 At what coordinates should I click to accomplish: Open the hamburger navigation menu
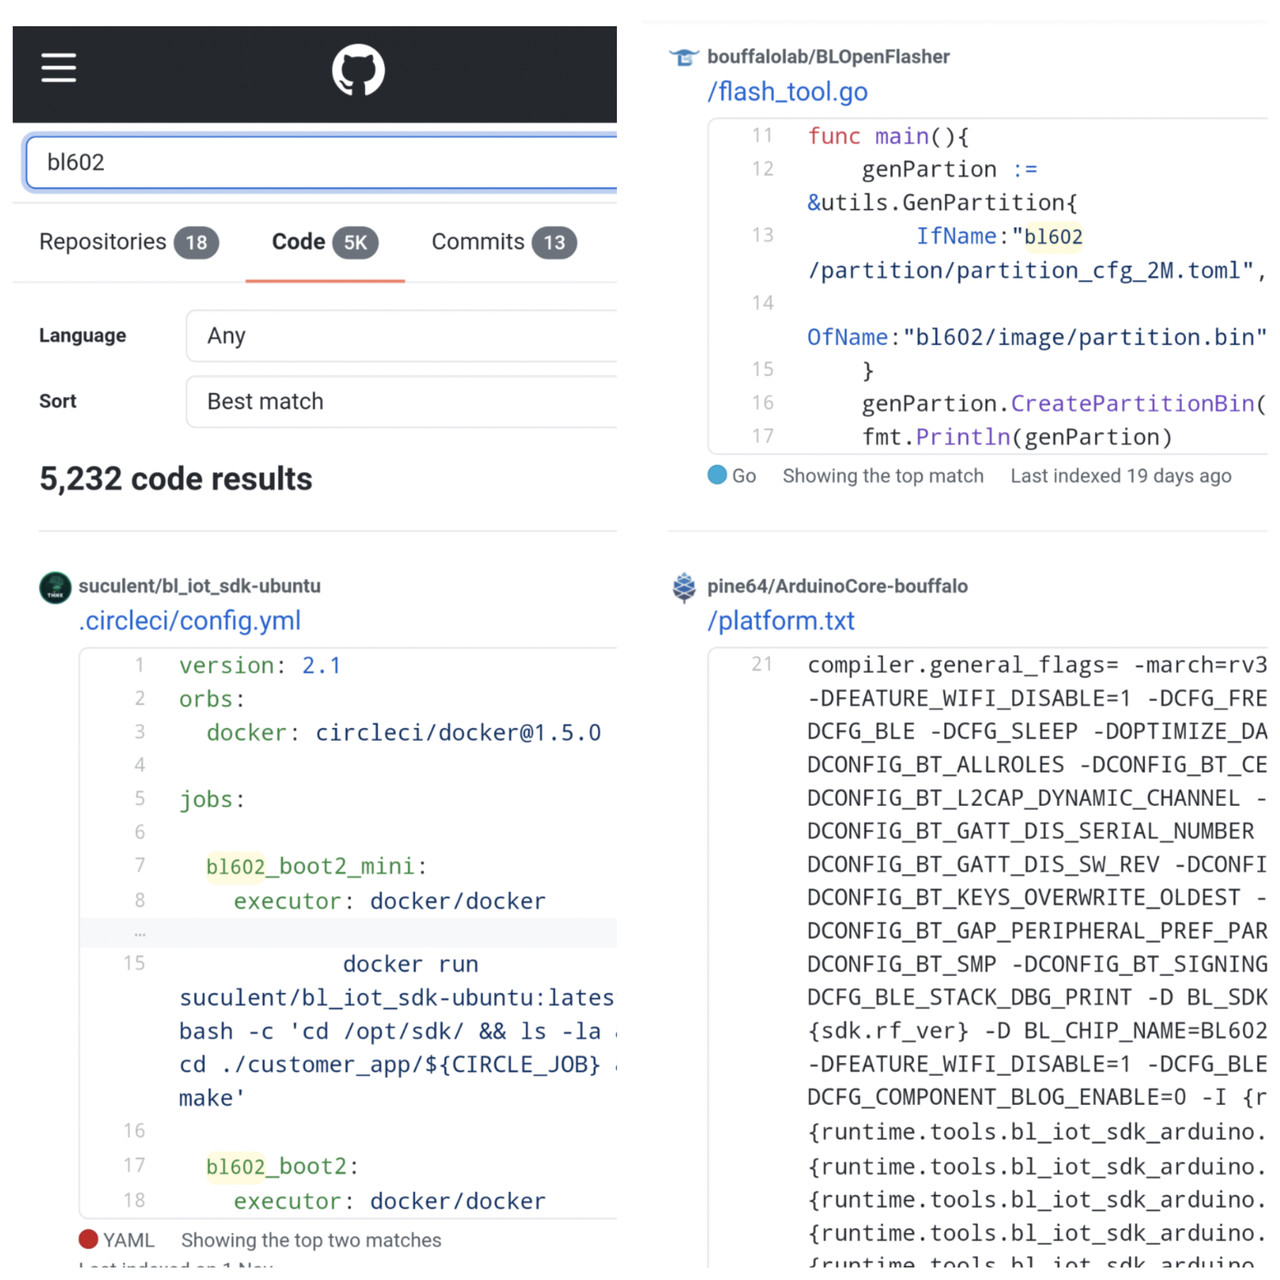(59, 68)
